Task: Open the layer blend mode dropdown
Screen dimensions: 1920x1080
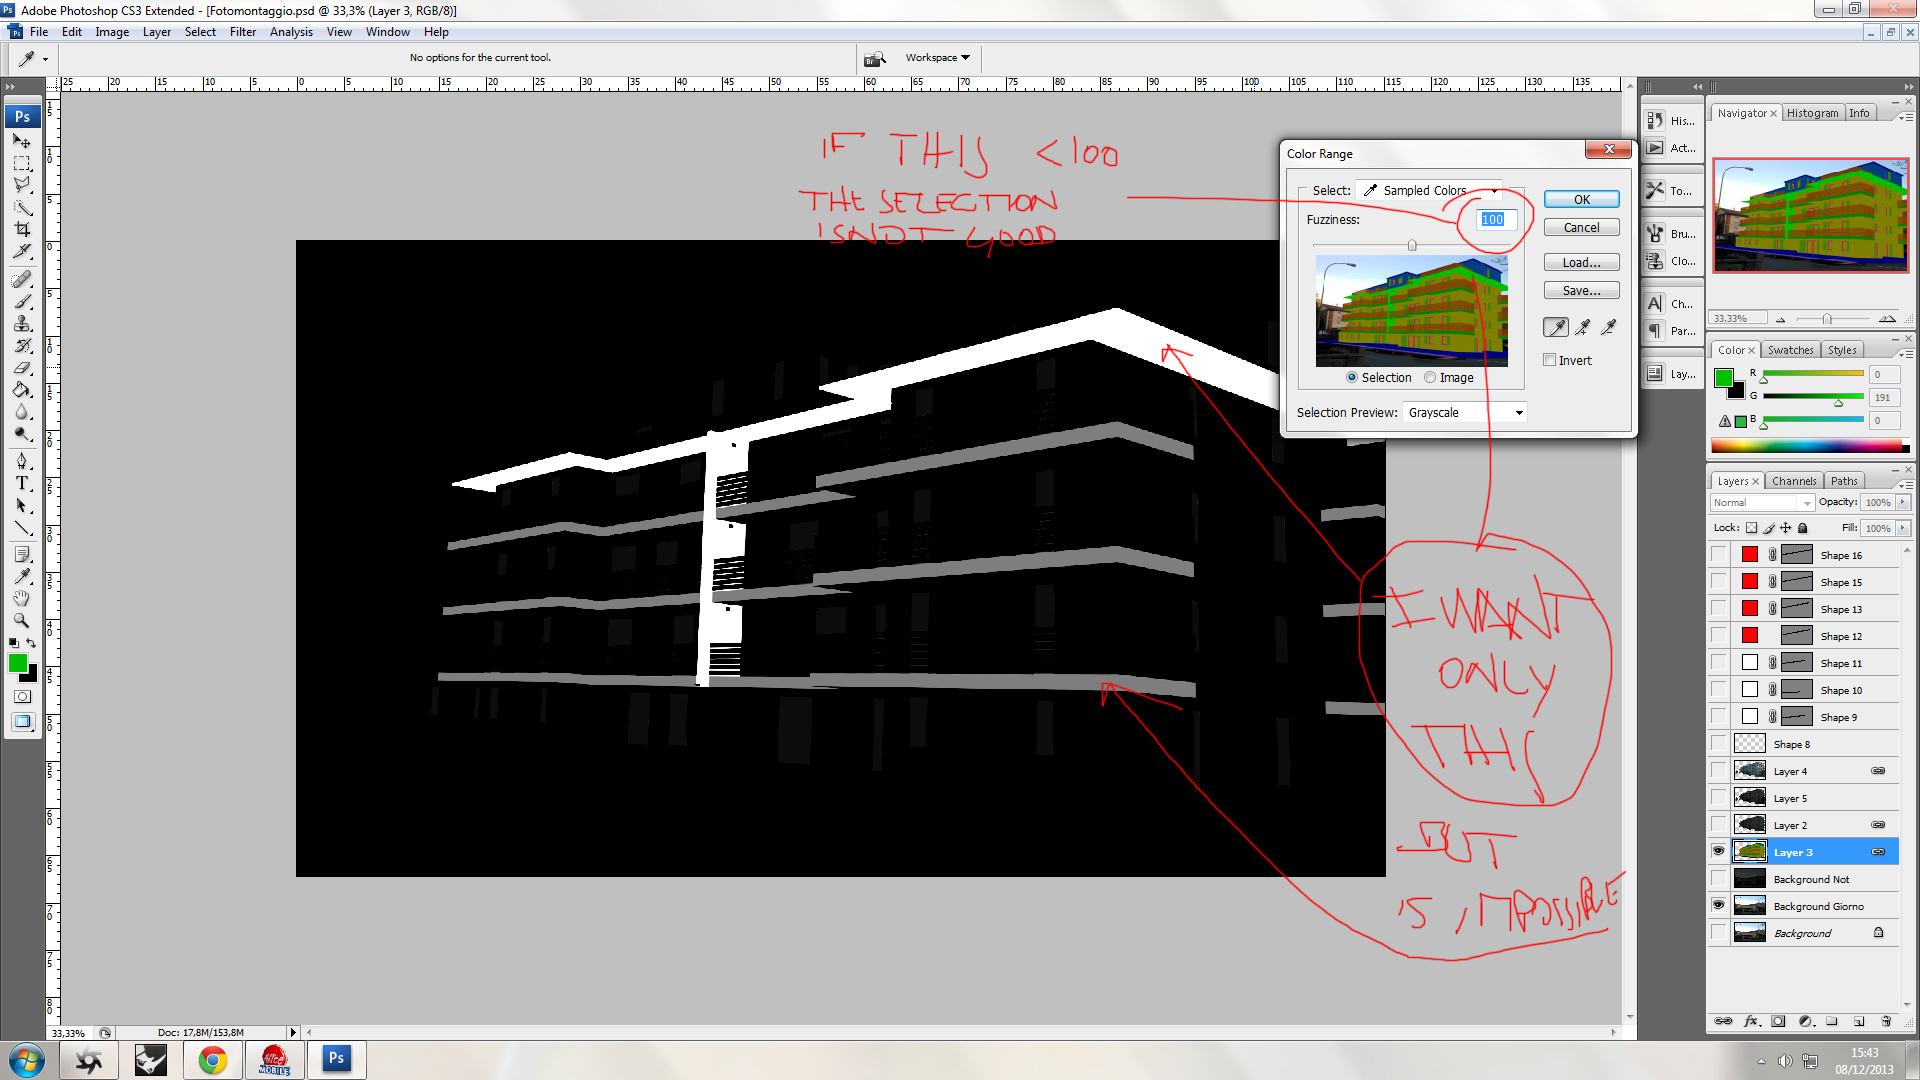Action: point(1762,503)
